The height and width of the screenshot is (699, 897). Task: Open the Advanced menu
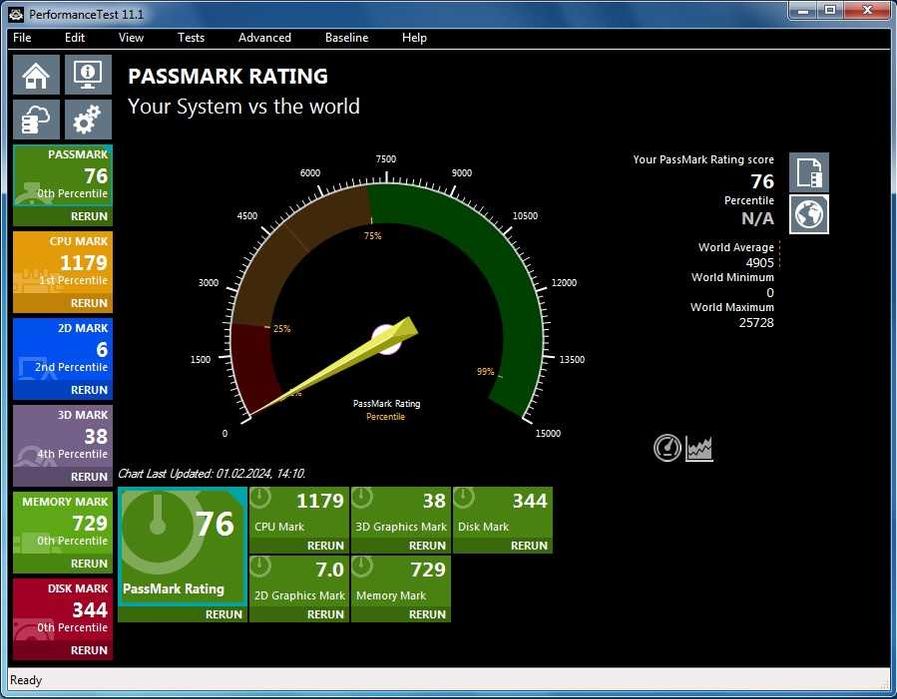[264, 38]
